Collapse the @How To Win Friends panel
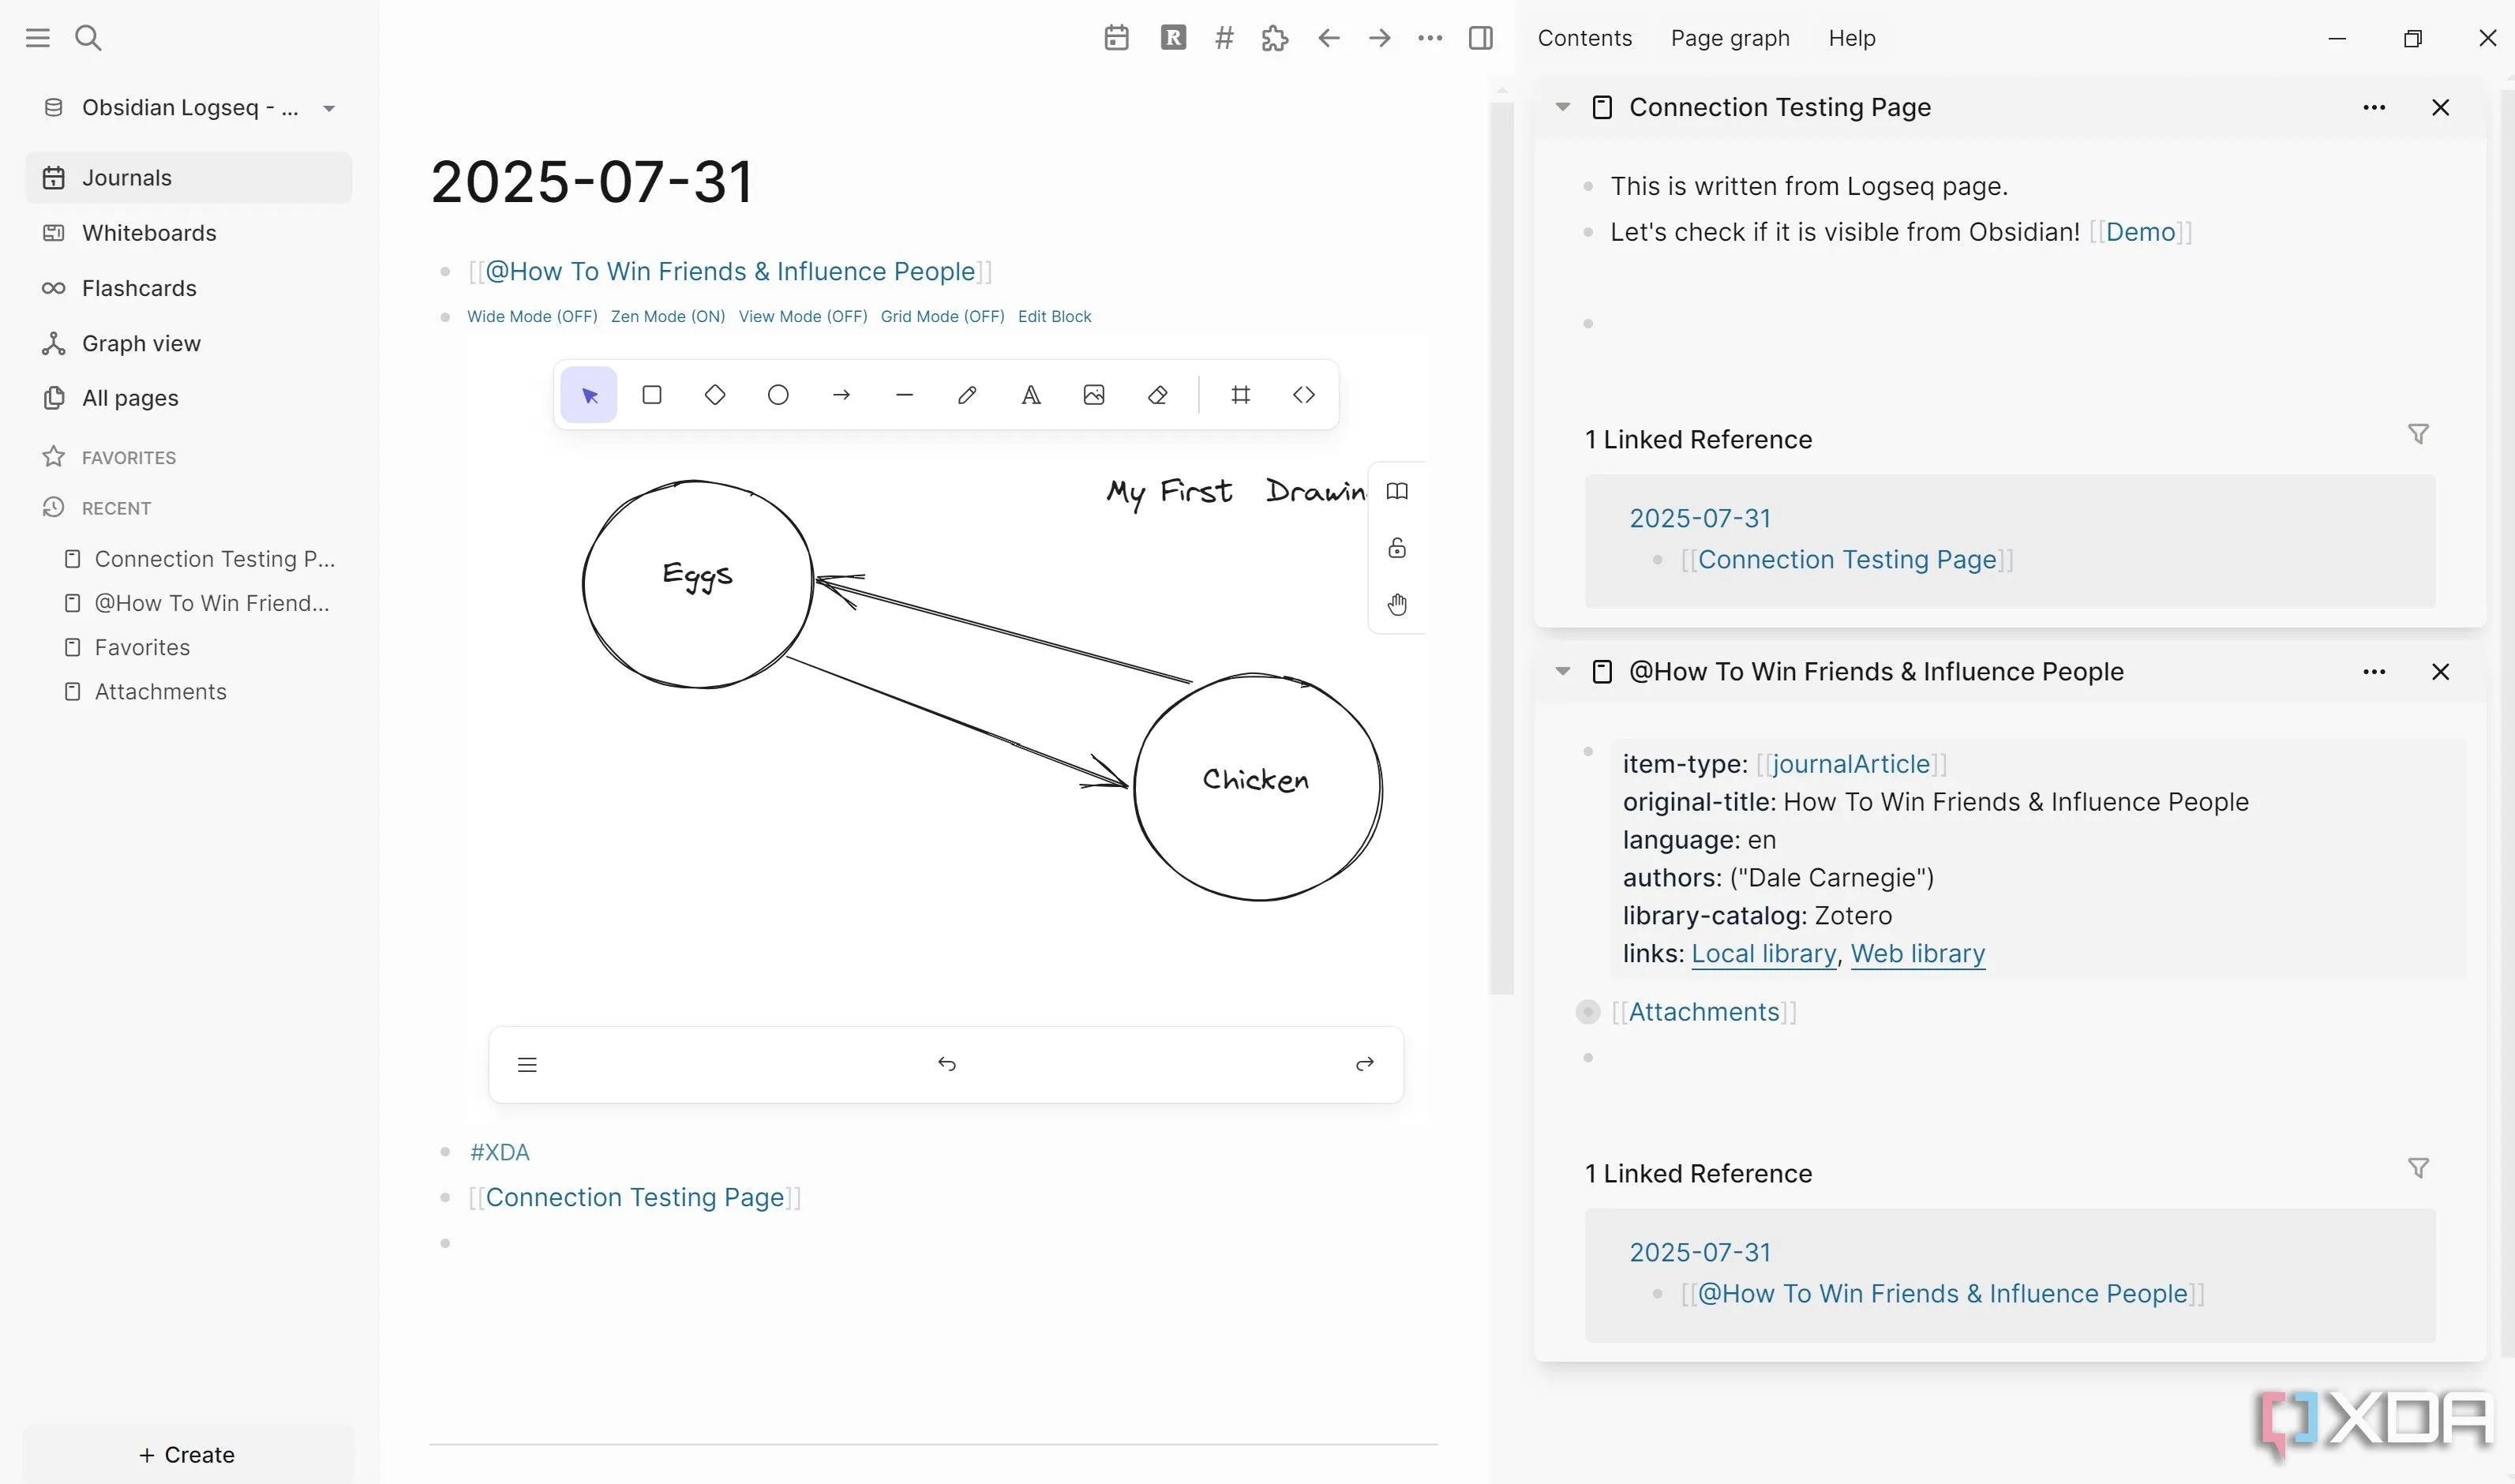This screenshot has width=2515, height=1484. click(1563, 671)
